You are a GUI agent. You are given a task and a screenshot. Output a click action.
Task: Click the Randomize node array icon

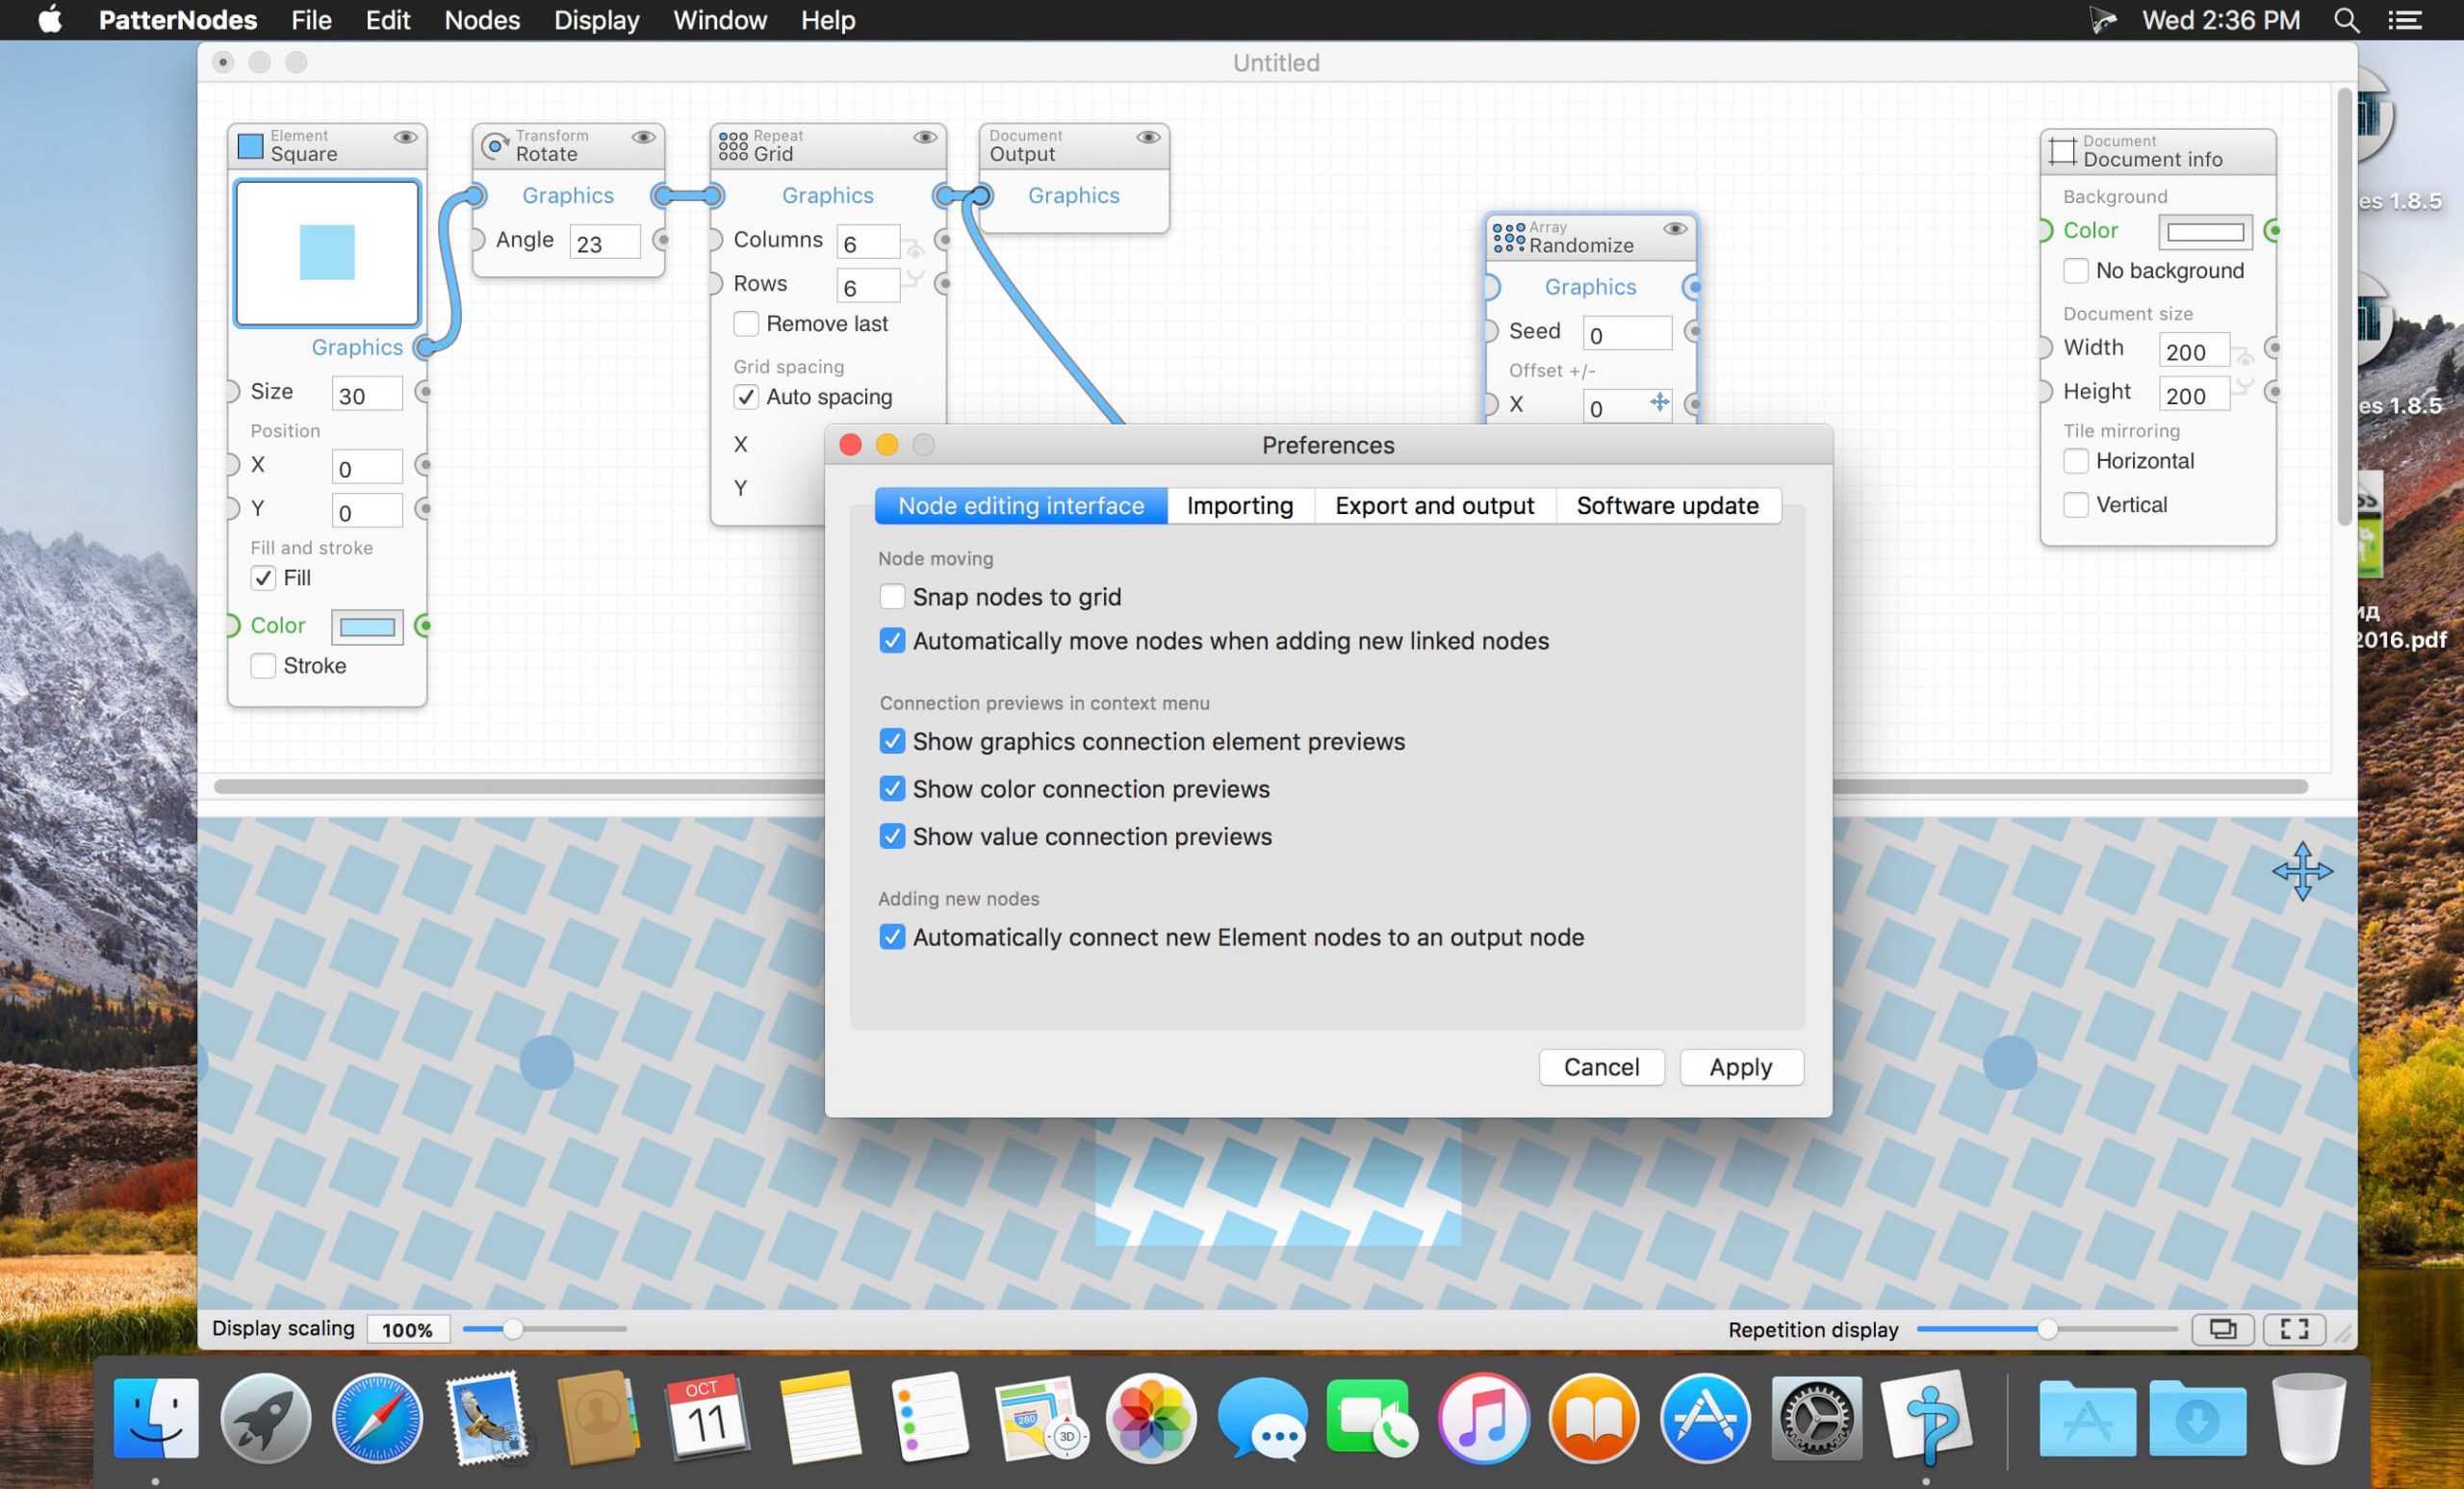click(x=1508, y=237)
